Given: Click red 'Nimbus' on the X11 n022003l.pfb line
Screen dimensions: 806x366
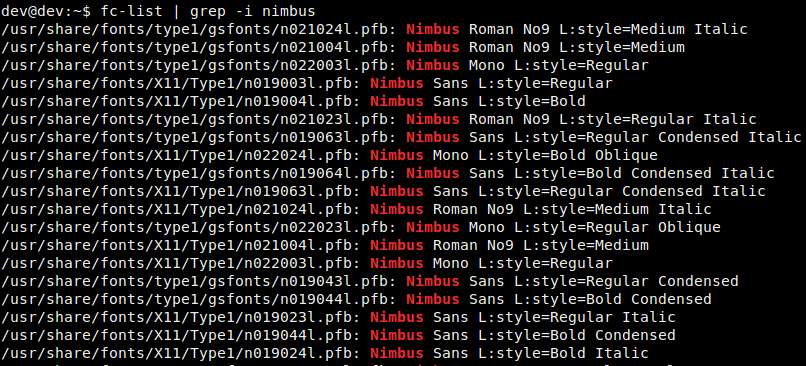Looking at the screenshot, I should tap(397, 263).
